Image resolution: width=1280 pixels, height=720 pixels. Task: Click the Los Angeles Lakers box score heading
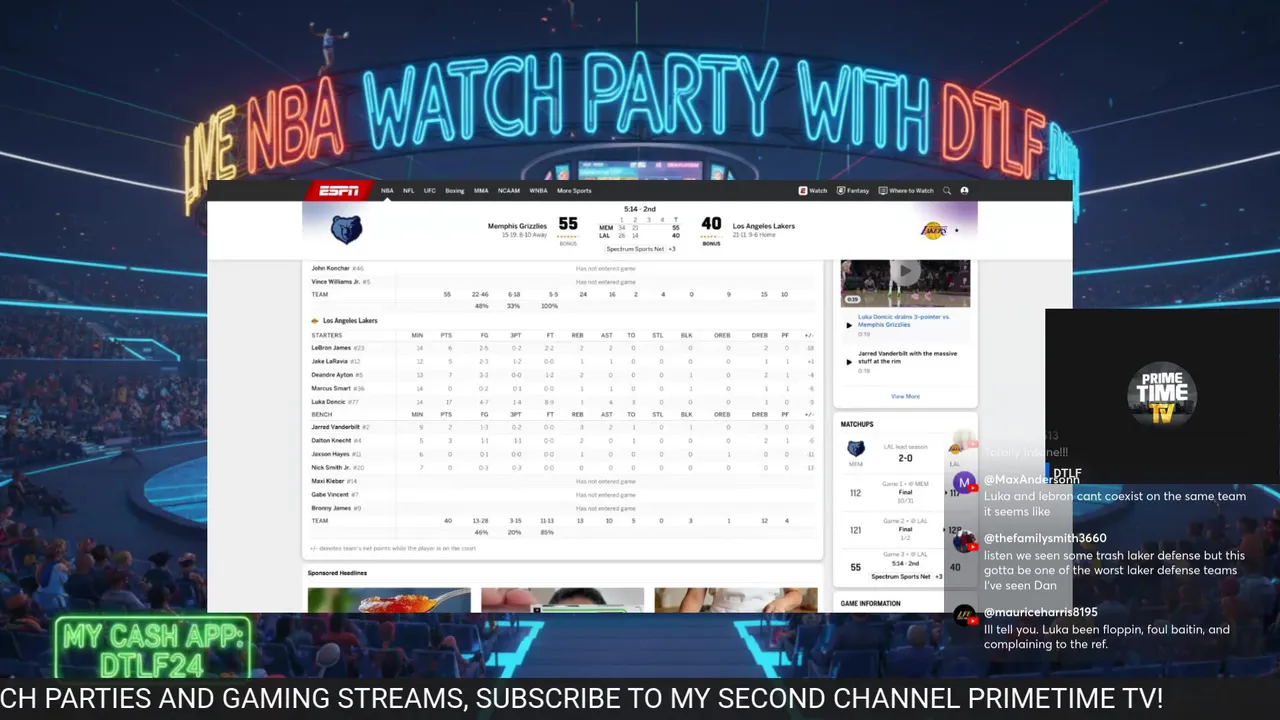click(x=350, y=321)
